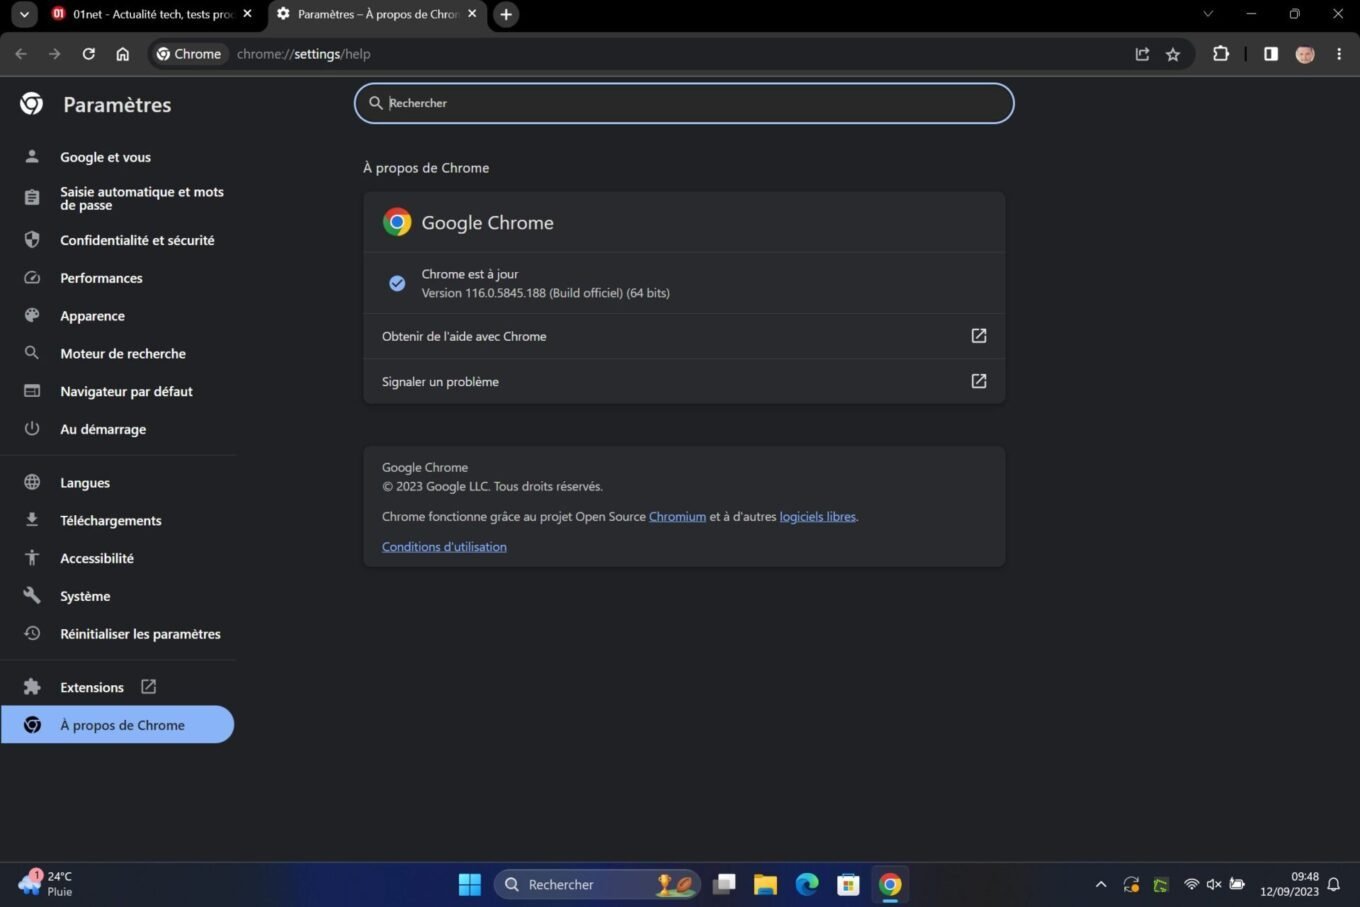Select À propos de Chrome in sidebar

coord(118,725)
